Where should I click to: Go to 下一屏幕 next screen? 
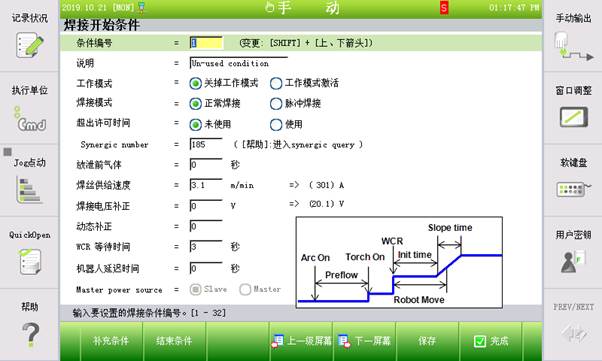[x=364, y=341]
